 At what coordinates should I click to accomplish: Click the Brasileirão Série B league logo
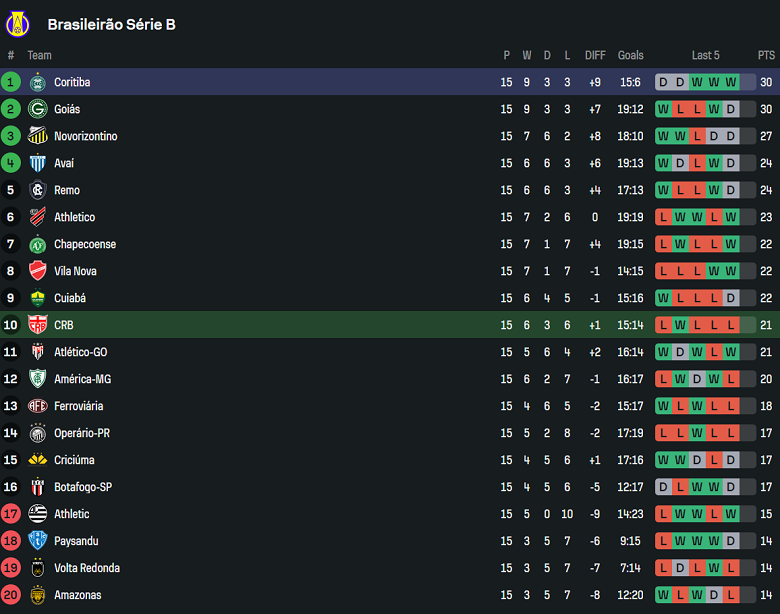[x=19, y=23]
